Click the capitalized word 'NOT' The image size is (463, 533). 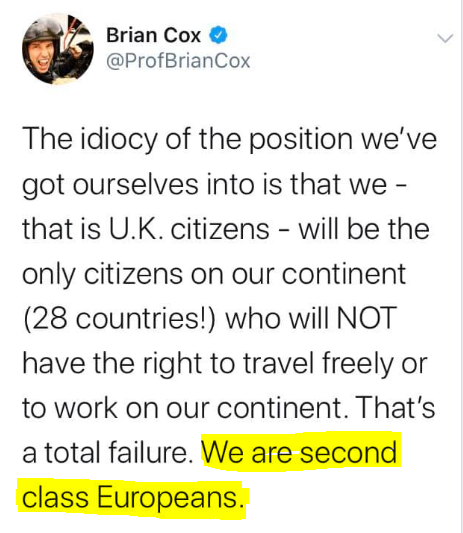366,319
